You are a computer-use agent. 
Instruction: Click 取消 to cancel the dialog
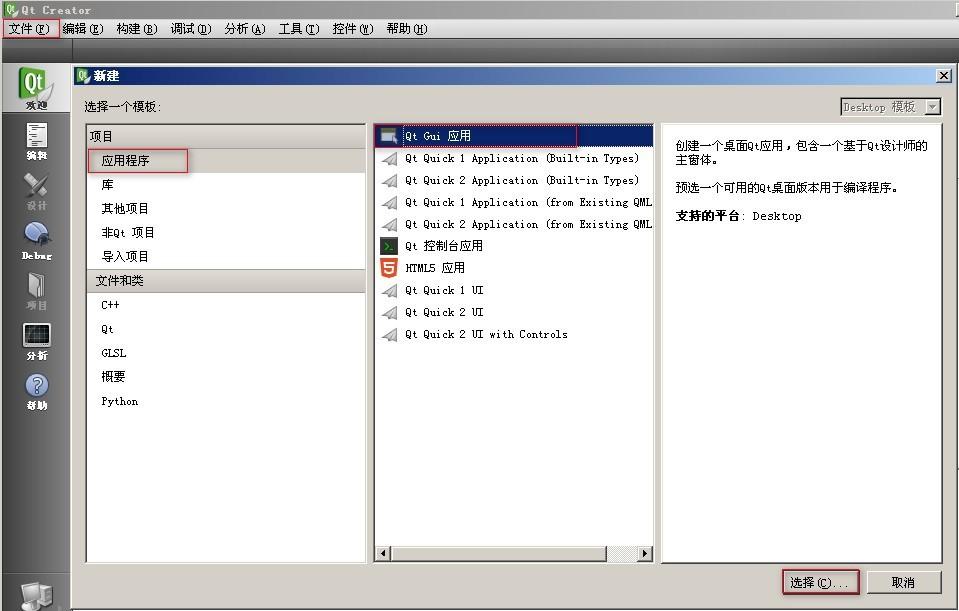903,581
